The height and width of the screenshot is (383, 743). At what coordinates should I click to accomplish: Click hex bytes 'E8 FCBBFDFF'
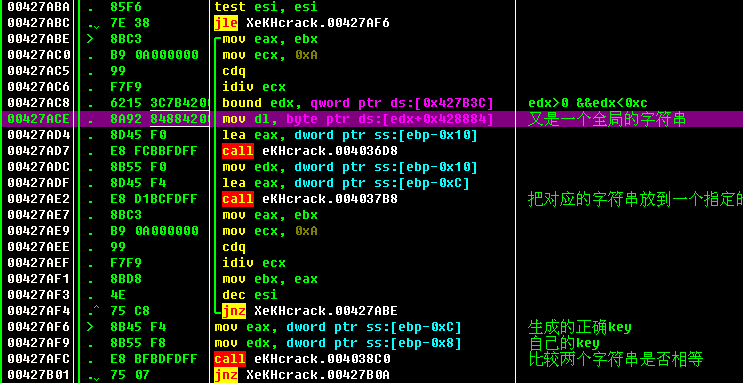click(x=154, y=151)
